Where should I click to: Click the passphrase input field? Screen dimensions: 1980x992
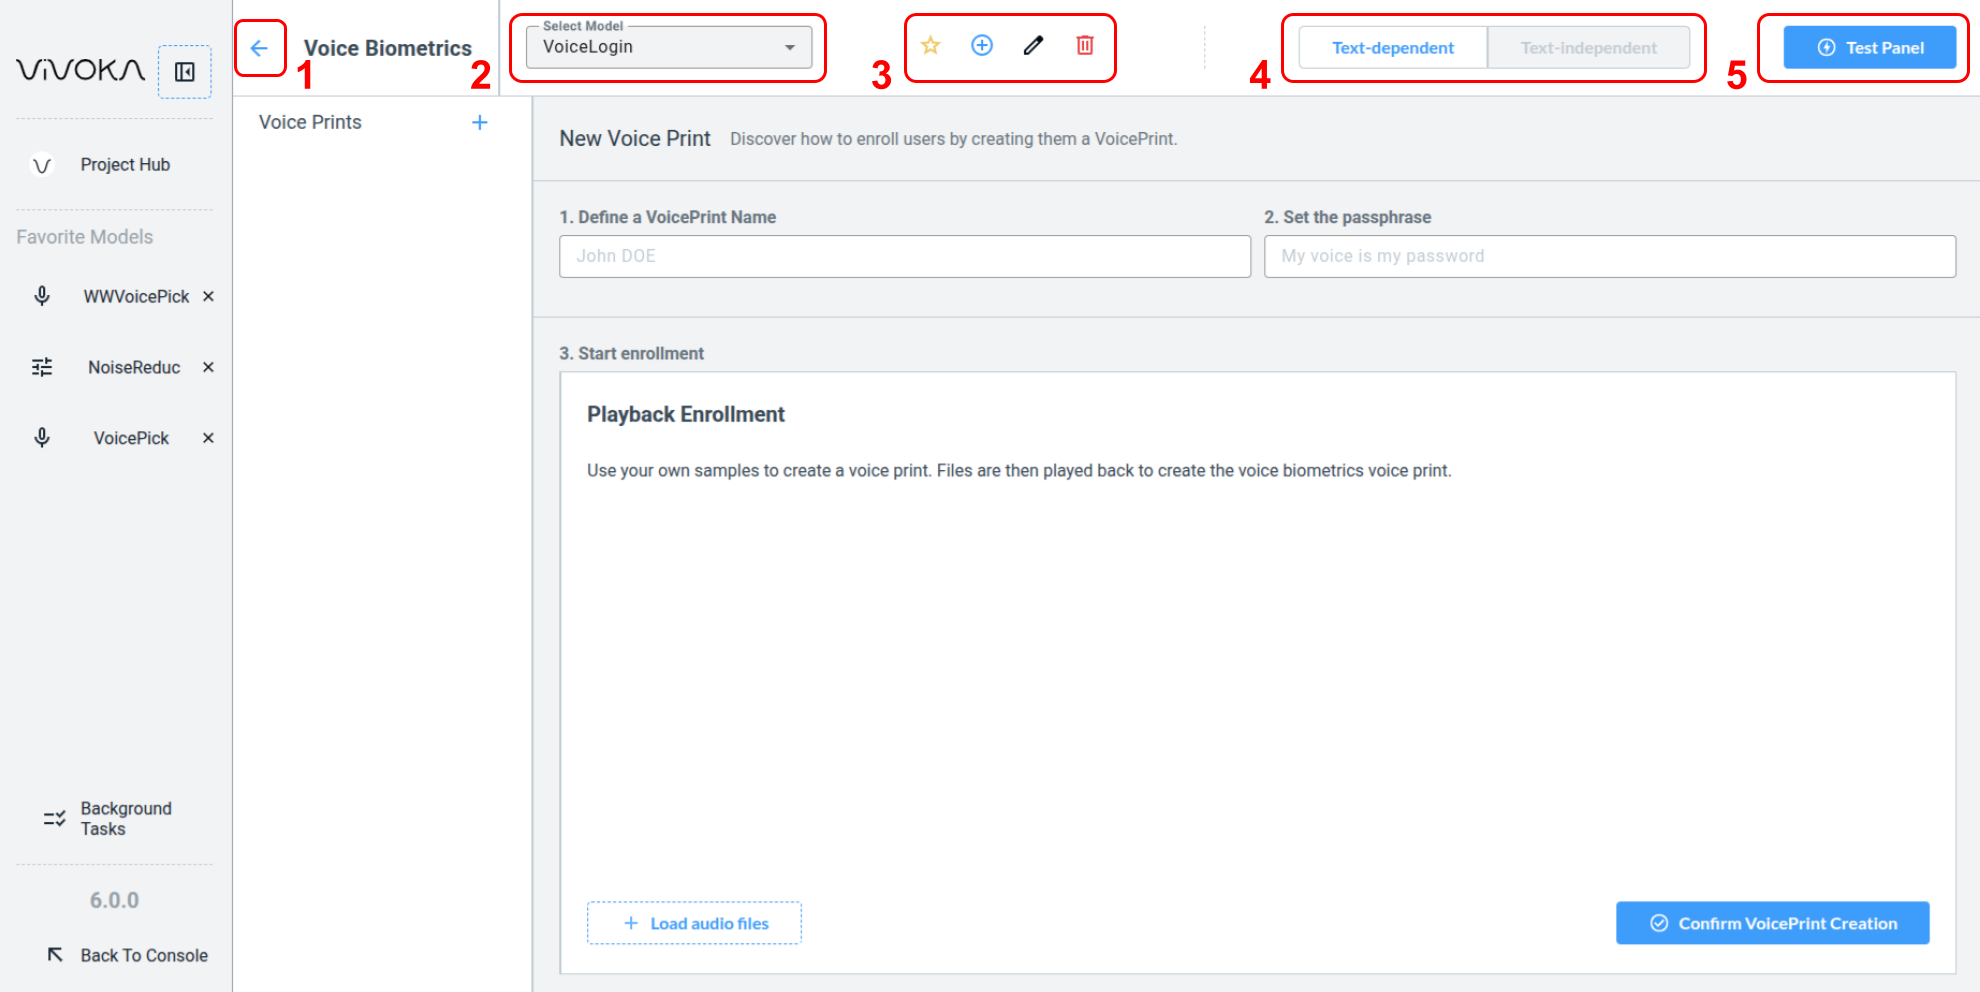tap(1609, 256)
